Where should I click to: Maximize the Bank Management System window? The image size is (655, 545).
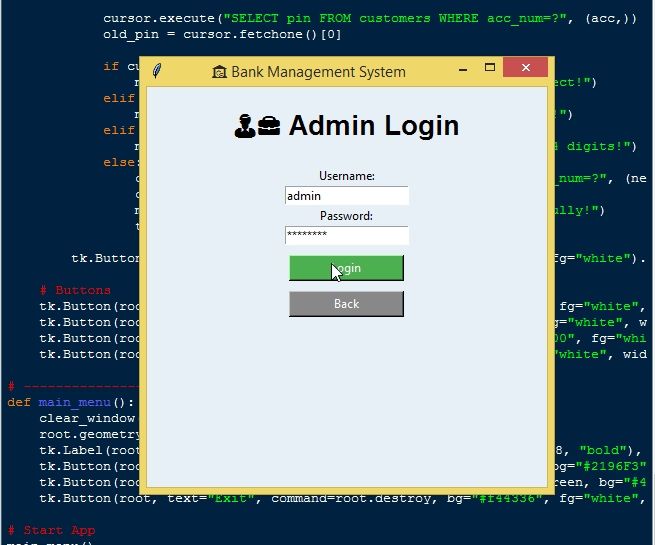point(490,71)
